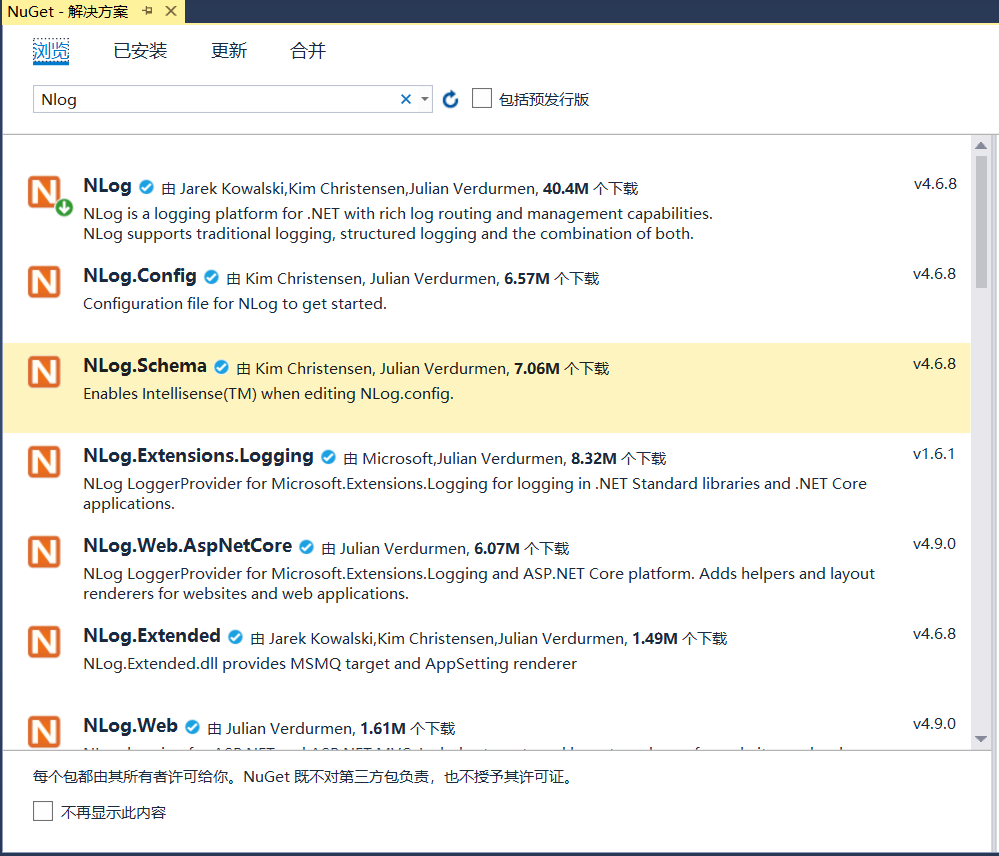Click the package list vertical scrollbar thumb
The height and width of the screenshot is (856, 999).
click(x=981, y=222)
